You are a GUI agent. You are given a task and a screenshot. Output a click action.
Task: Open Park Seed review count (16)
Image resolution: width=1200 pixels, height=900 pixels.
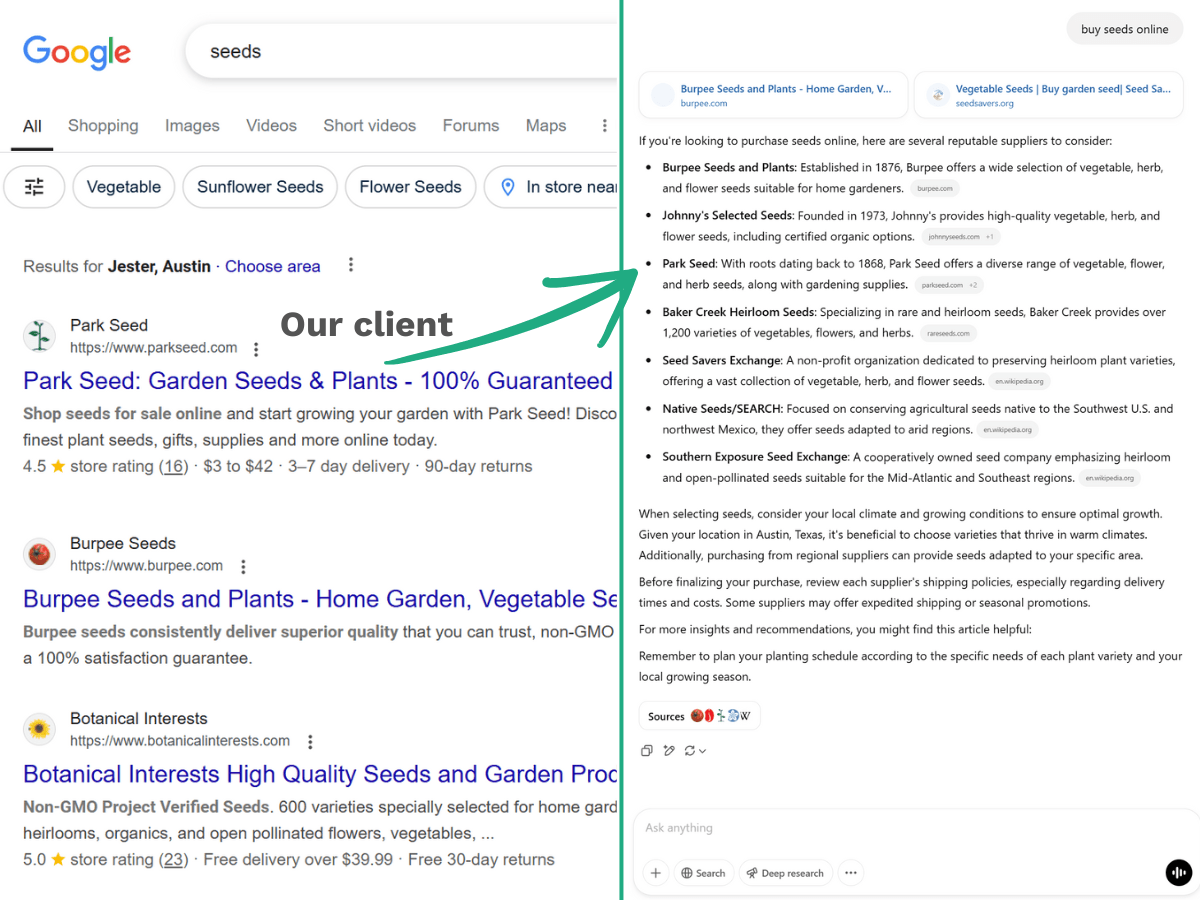point(175,466)
